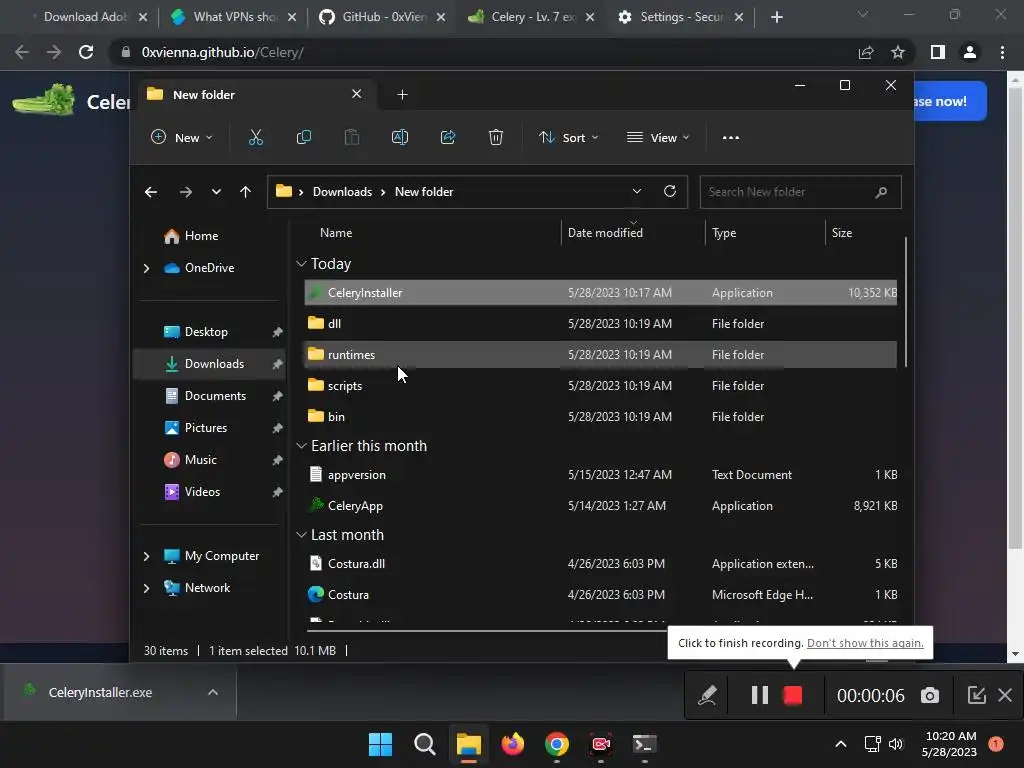Collapse the Today group
The height and width of the screenshot is (768, 1024).
click(301, 264)
